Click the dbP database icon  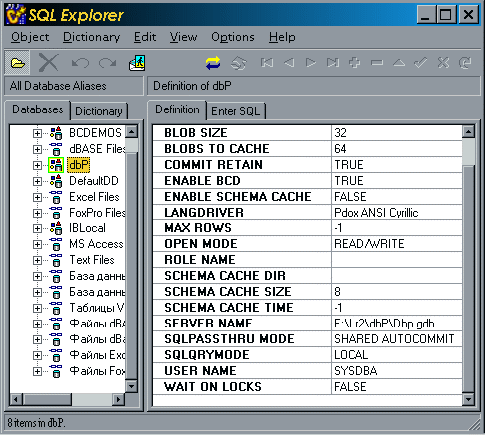point(56,165)
